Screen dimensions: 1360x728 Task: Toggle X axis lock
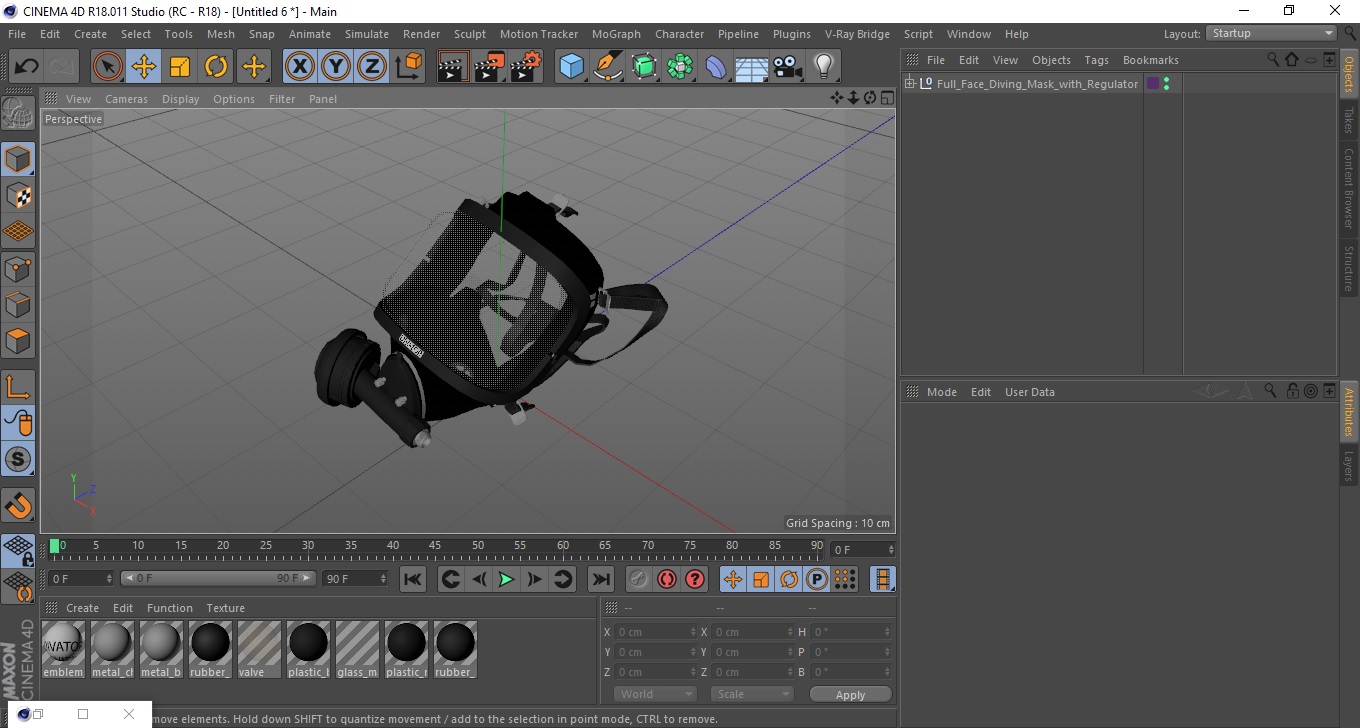(x=300, y=67)
